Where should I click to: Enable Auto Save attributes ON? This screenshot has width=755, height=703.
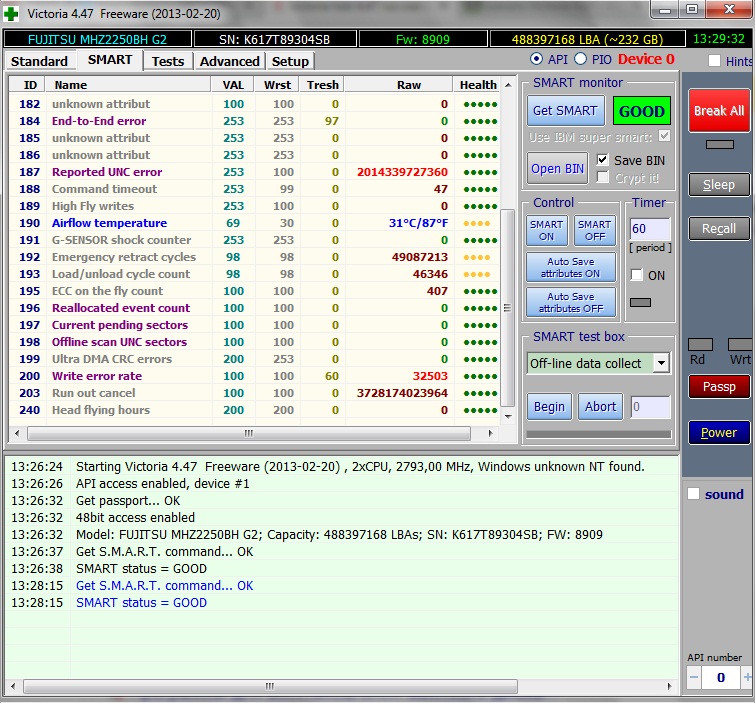[x=570, y=267]
